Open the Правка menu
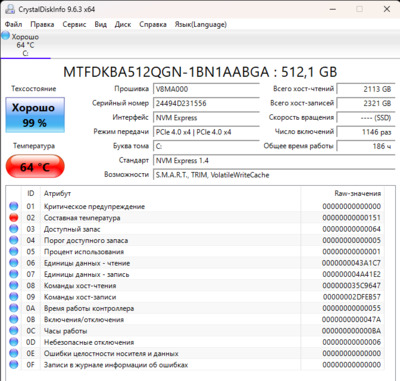Image resolution: width=400 pixels, height=381 pixels. coord(42,24)
